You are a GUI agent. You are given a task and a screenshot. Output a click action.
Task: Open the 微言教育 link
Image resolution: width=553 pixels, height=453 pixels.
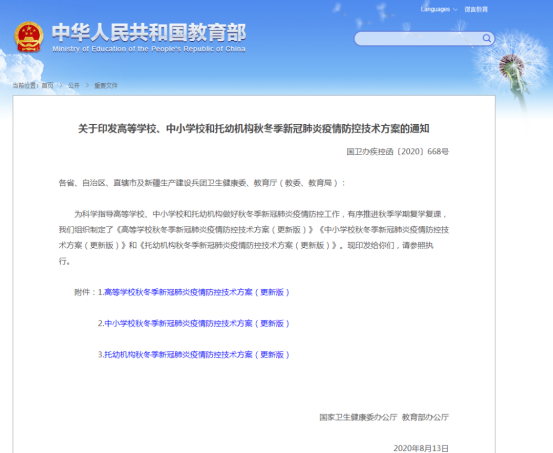pos(476,9)
